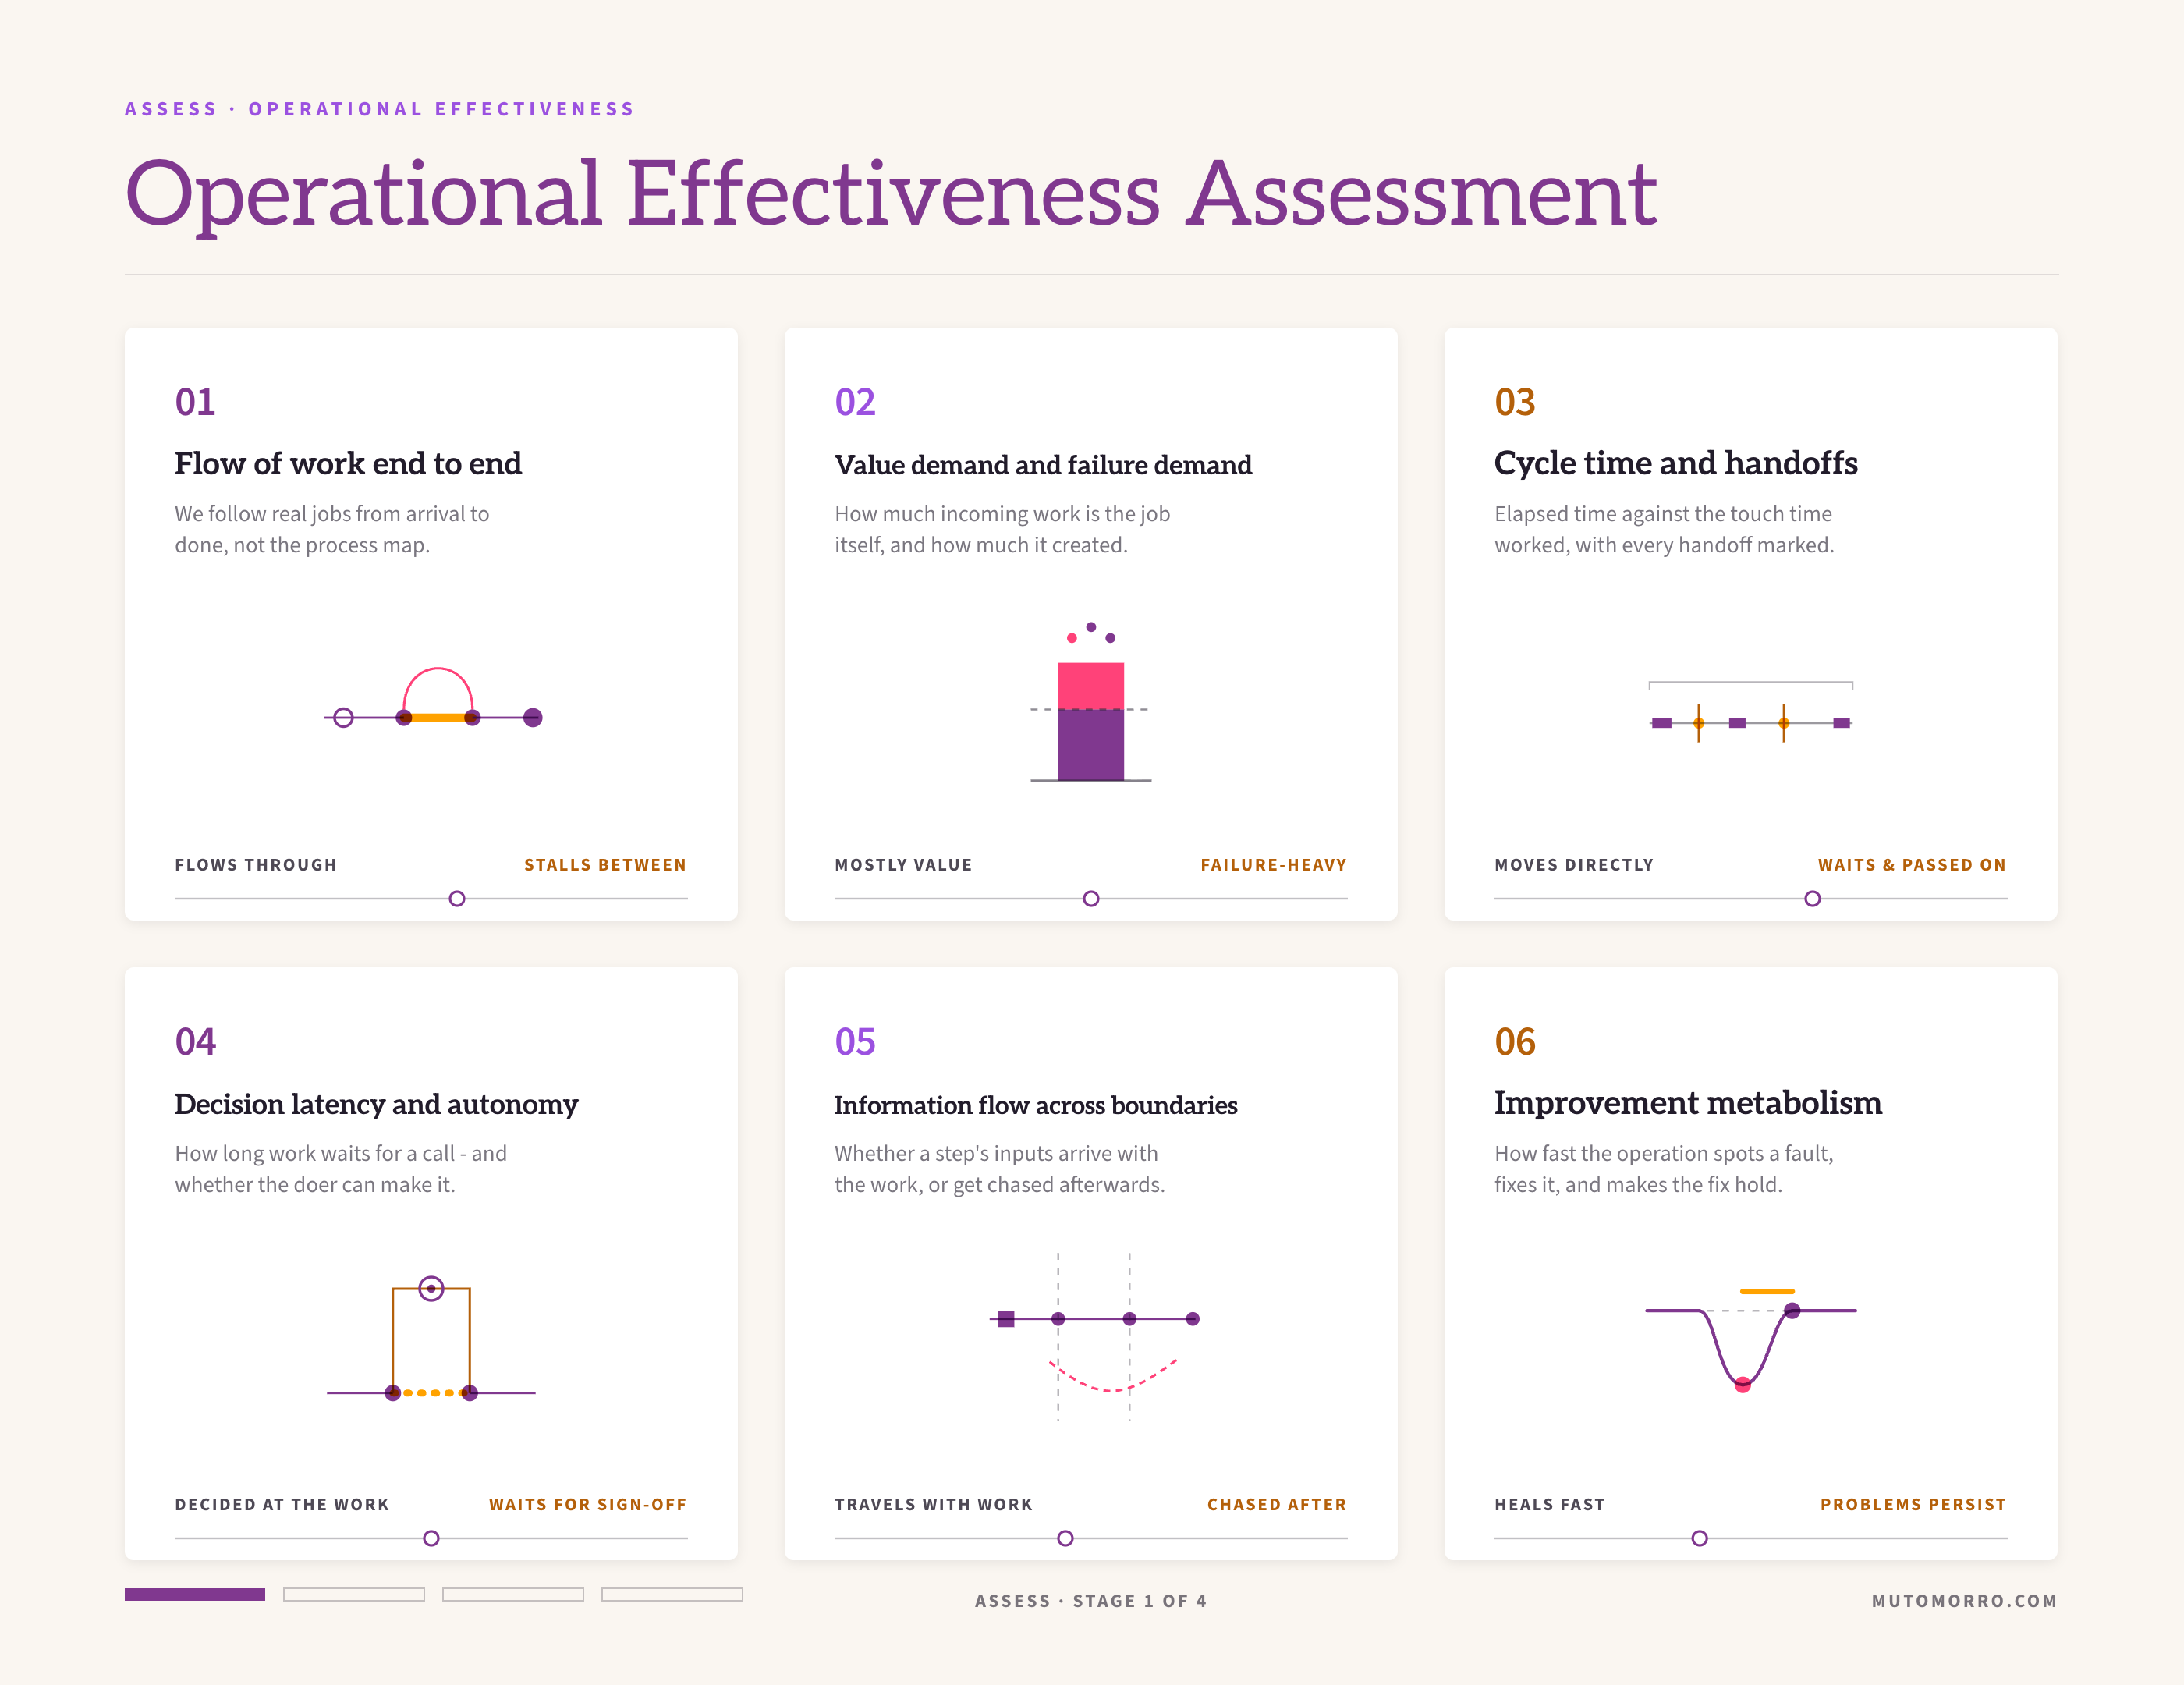Select the second stage progress segment
Viewport: 2184px width, 1685px height.
[354, 1594]
